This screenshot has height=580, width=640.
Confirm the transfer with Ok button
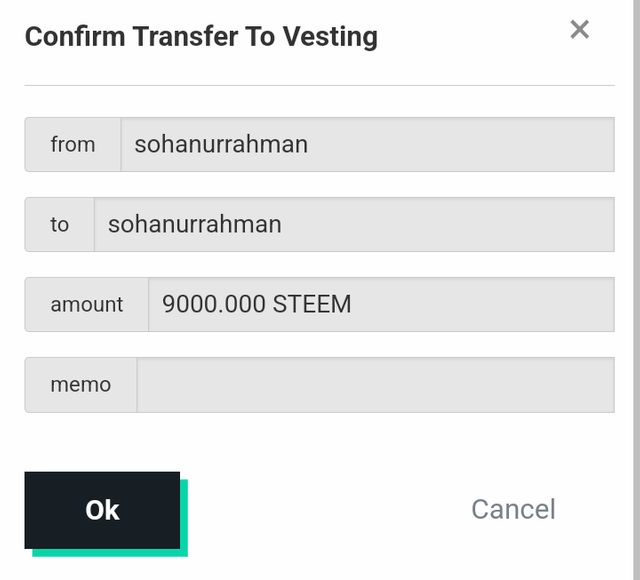[102, 510]
